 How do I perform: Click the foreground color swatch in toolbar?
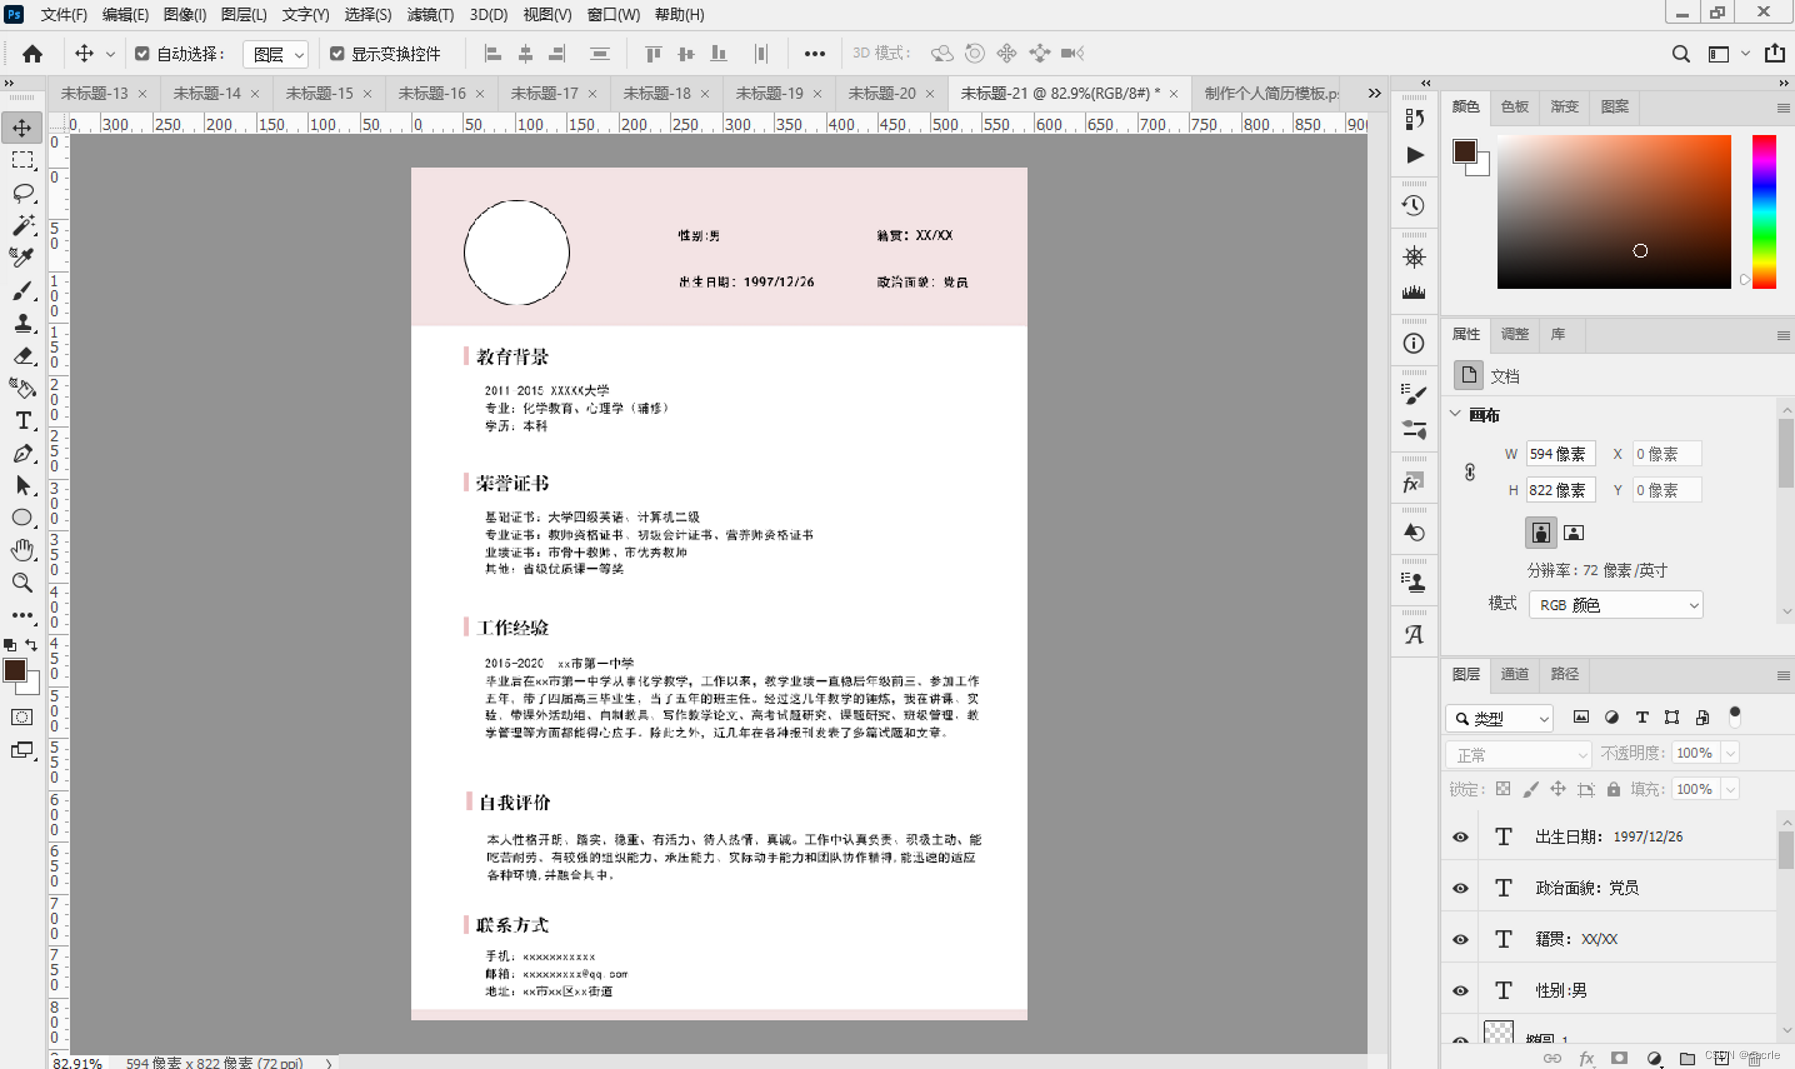[15, 670]
